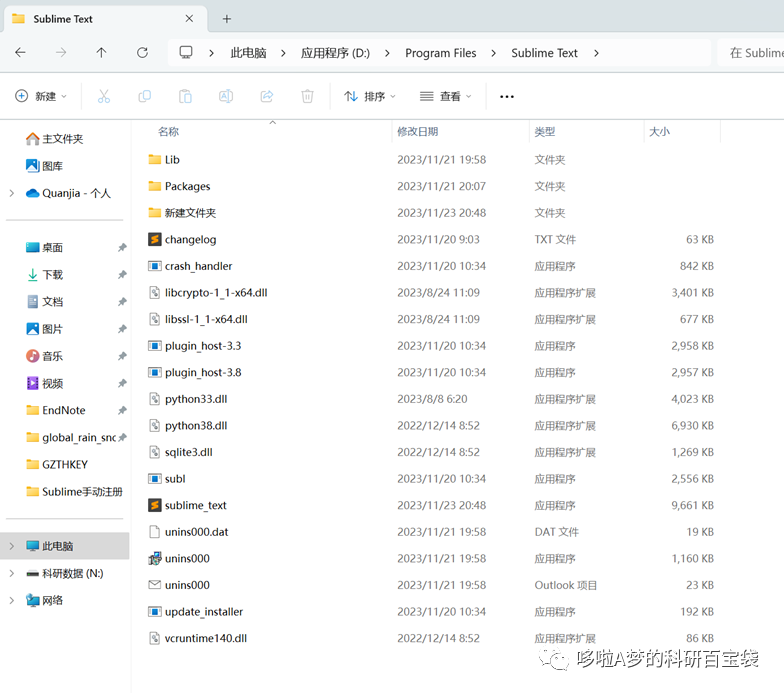Open the 查看 view dropdown
This screenshot has width=784, height=693.
tap(446, 96)
